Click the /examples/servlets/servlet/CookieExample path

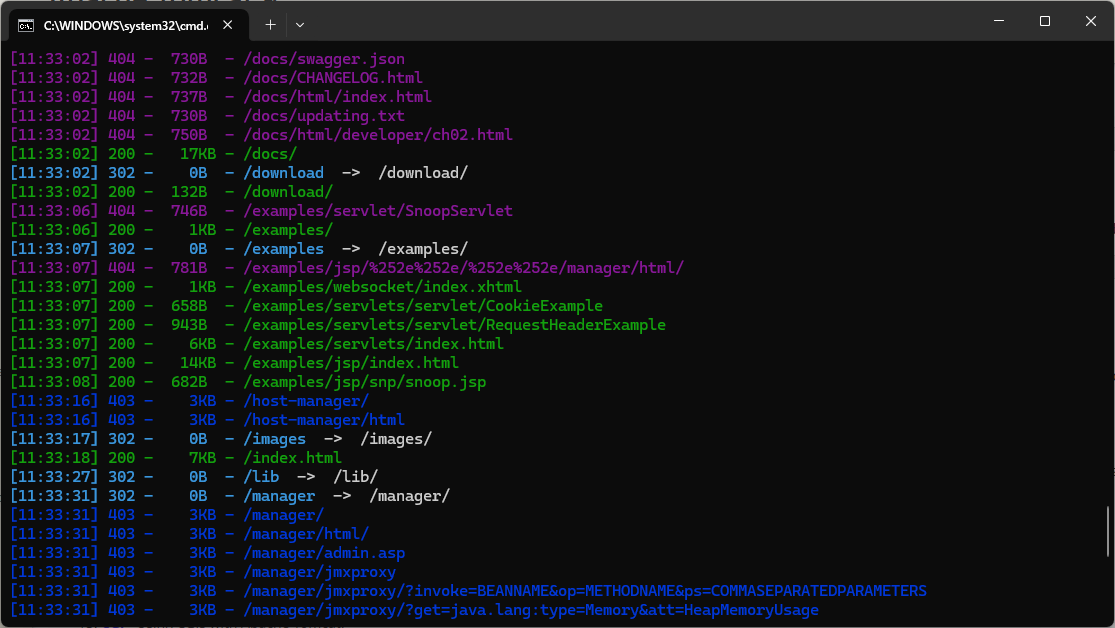click(422, 306)
